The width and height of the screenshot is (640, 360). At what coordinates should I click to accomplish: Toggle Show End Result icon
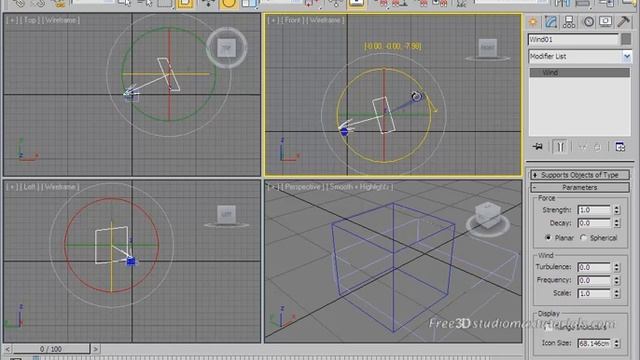pyautogui.click(x=560, y=147)
